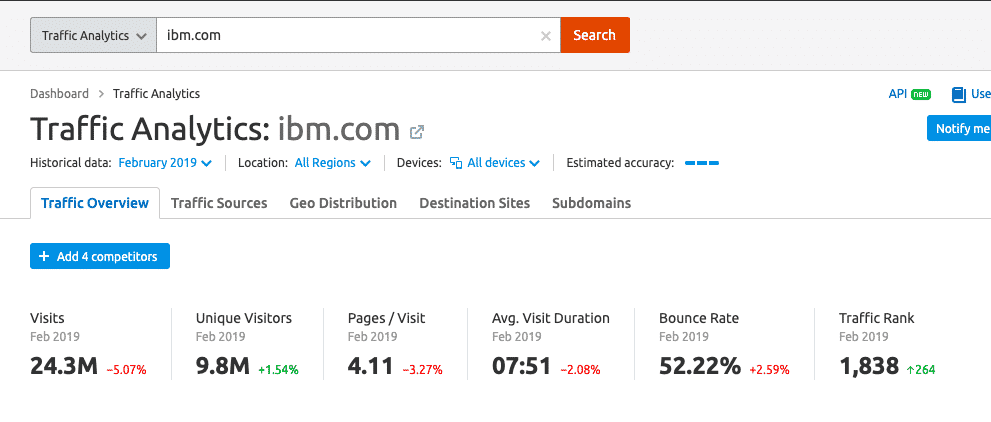Open the Traffic Analytics search type dropdown
This screenshot has width=991, height=422.
[x=94, y=35]
